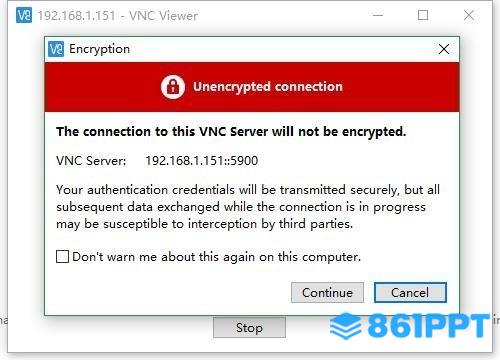500x360 pixels.
Task: Stop the connection attempt with the Stop button
Action: (249, 327)
